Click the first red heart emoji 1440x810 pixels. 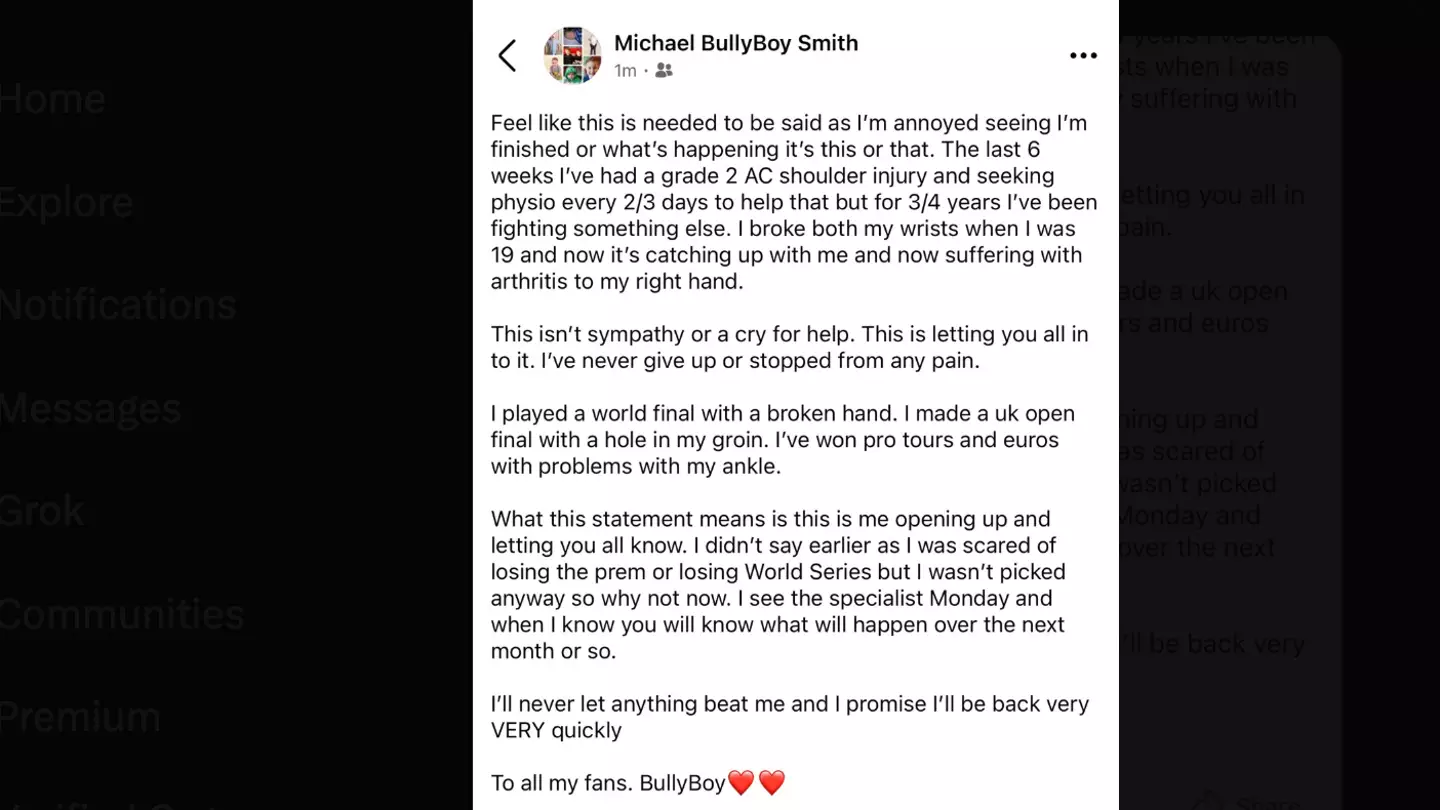click(x=741, y=783)
